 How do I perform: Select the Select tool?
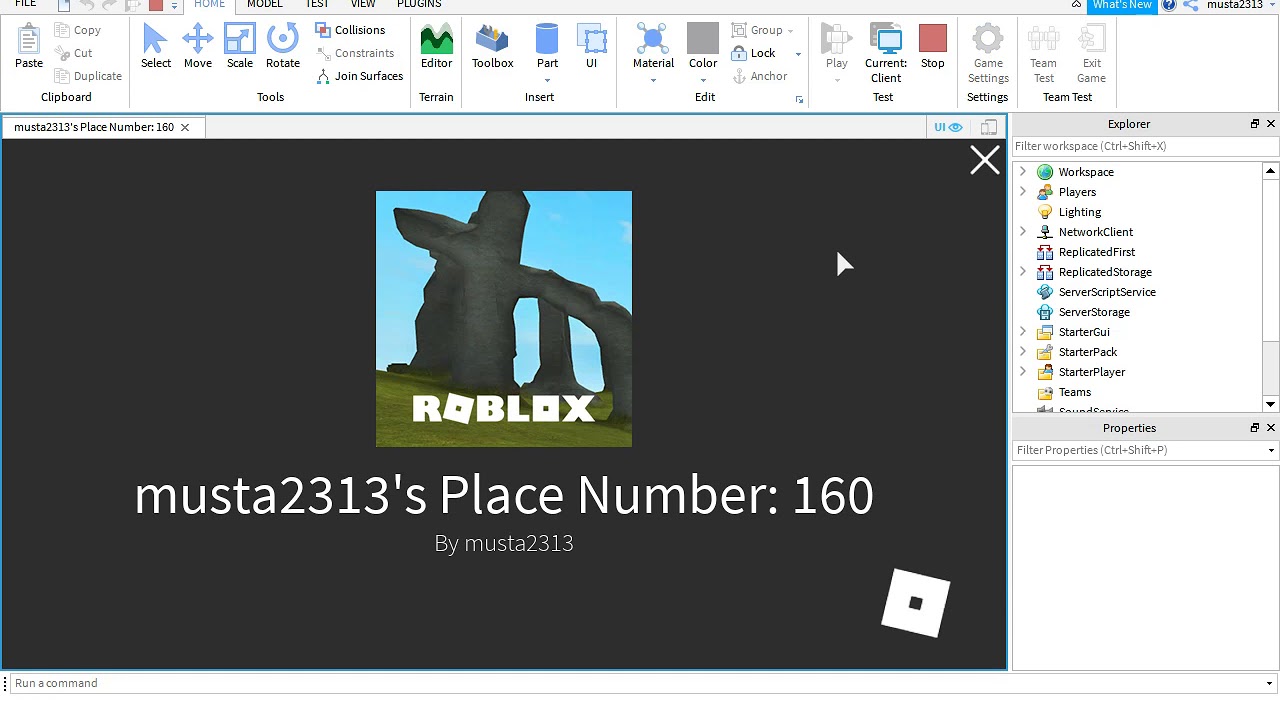[155, 47]
